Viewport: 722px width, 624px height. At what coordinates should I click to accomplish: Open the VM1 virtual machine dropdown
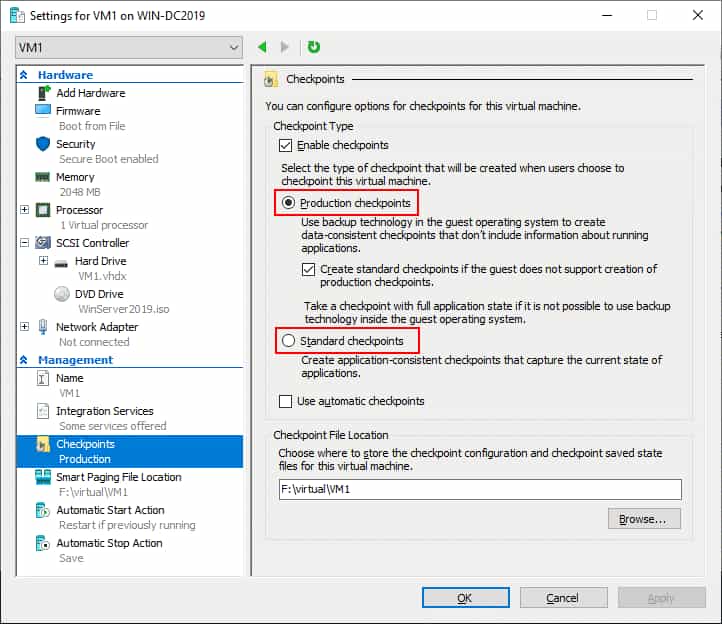coord(129,47)
